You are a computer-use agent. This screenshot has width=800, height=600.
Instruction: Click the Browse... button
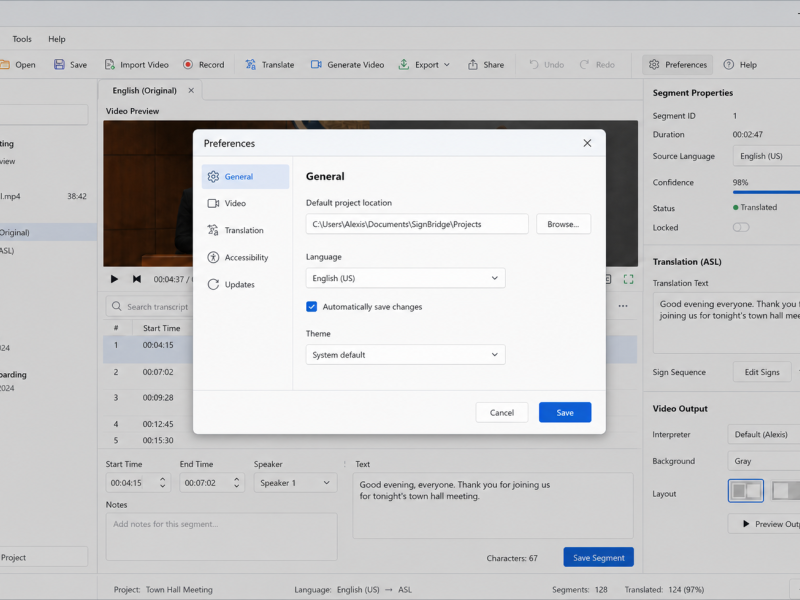pos(563,224)
